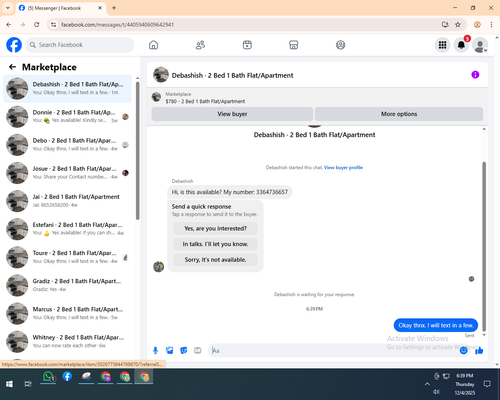Send quick reply 'Sorry, it's not available.'

pos(215,260)
